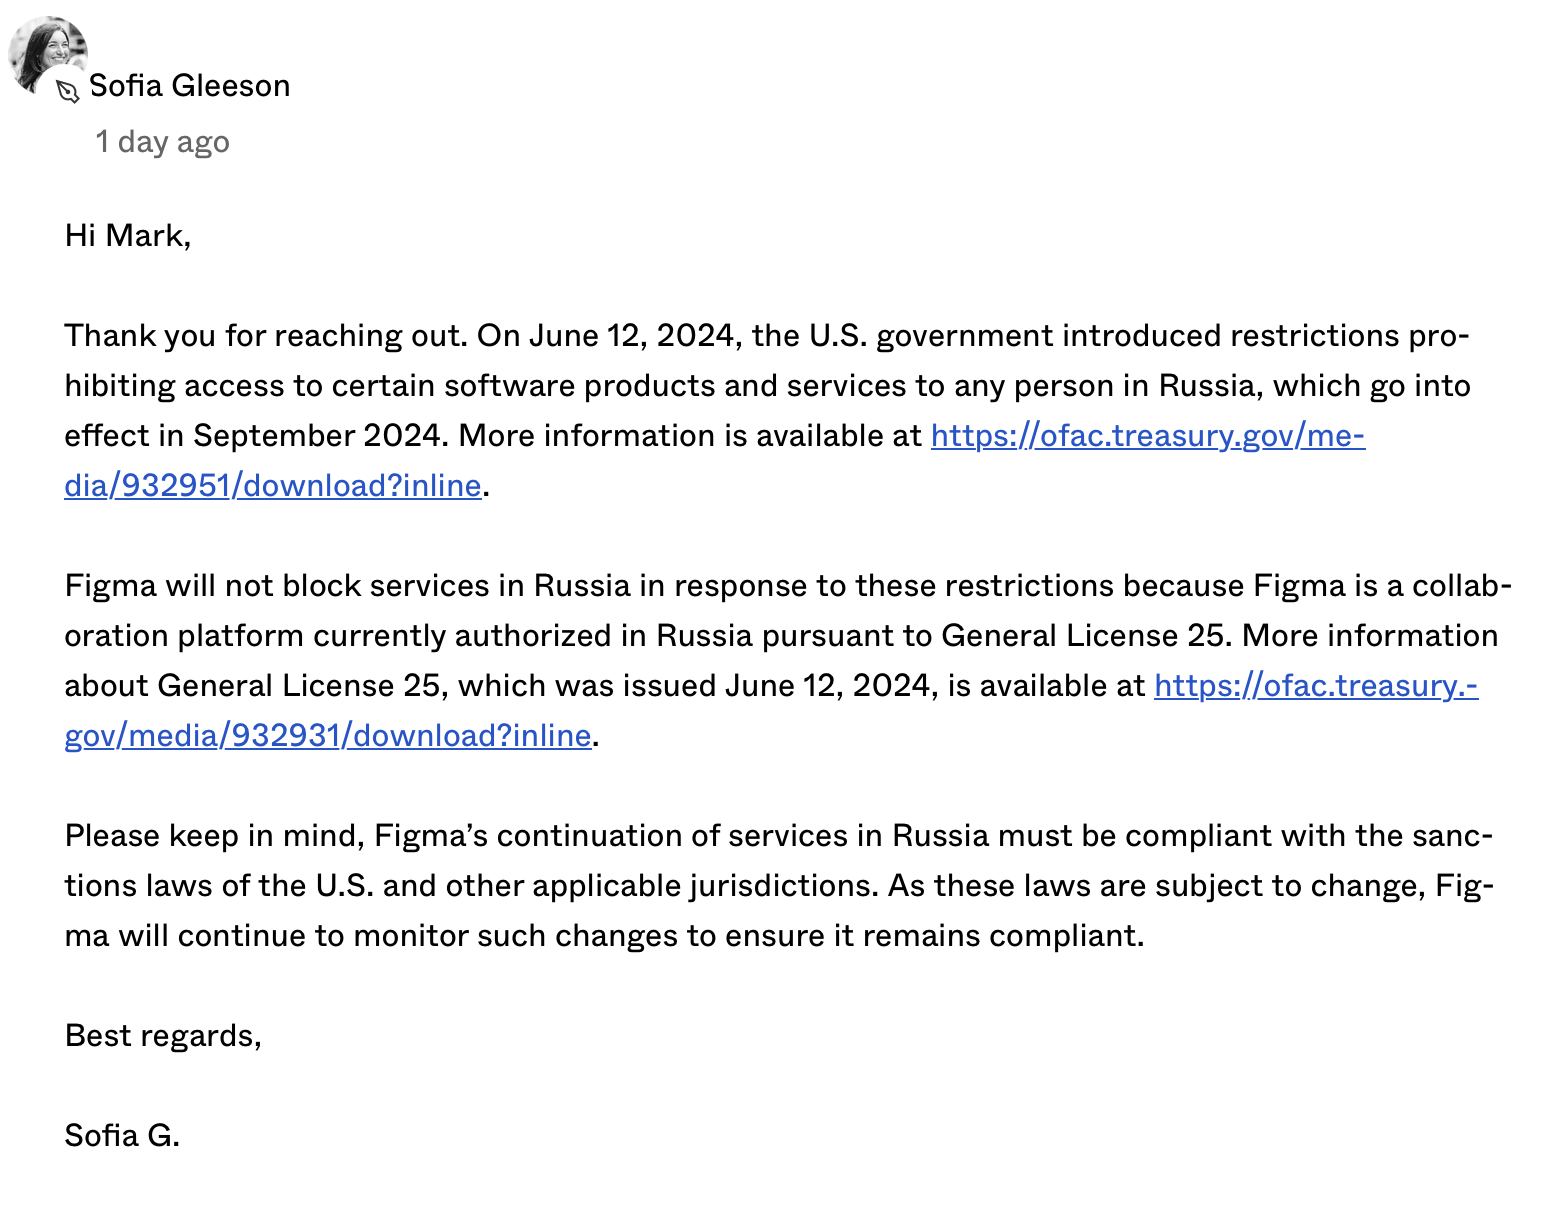Click the "1 day ago" timestamp

coord(162,142)
